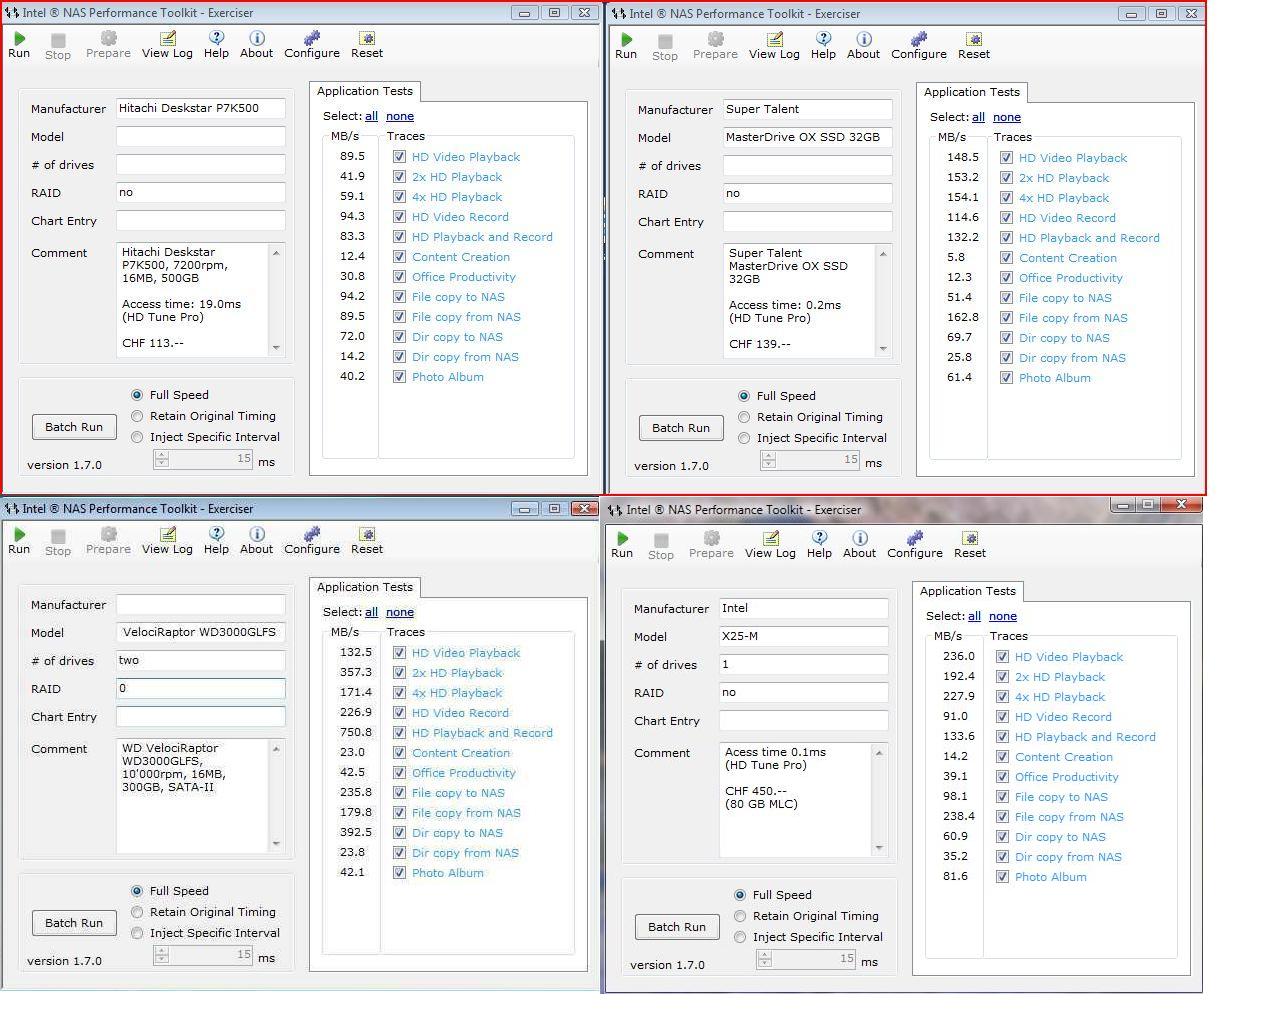Open View Log in Intel X25-M window
The height and width of the screenshot is (1024, 1280).
[x=770, y=544]
